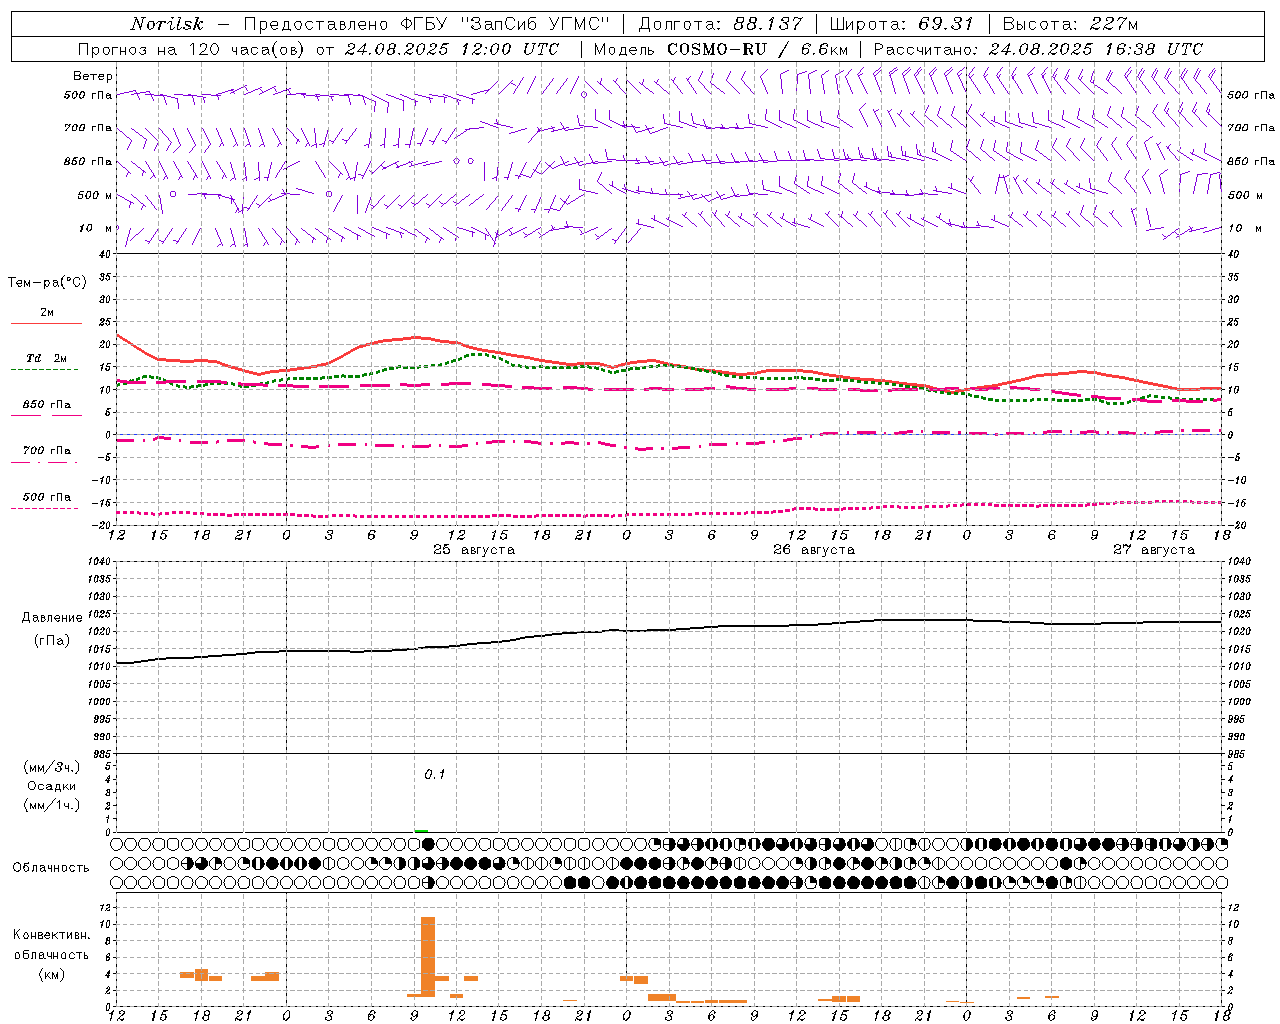This screenshot has height=1024, width=1280.
Task: Click the left "700 гПа" wind level label
Action: click(x=88, y=128)
